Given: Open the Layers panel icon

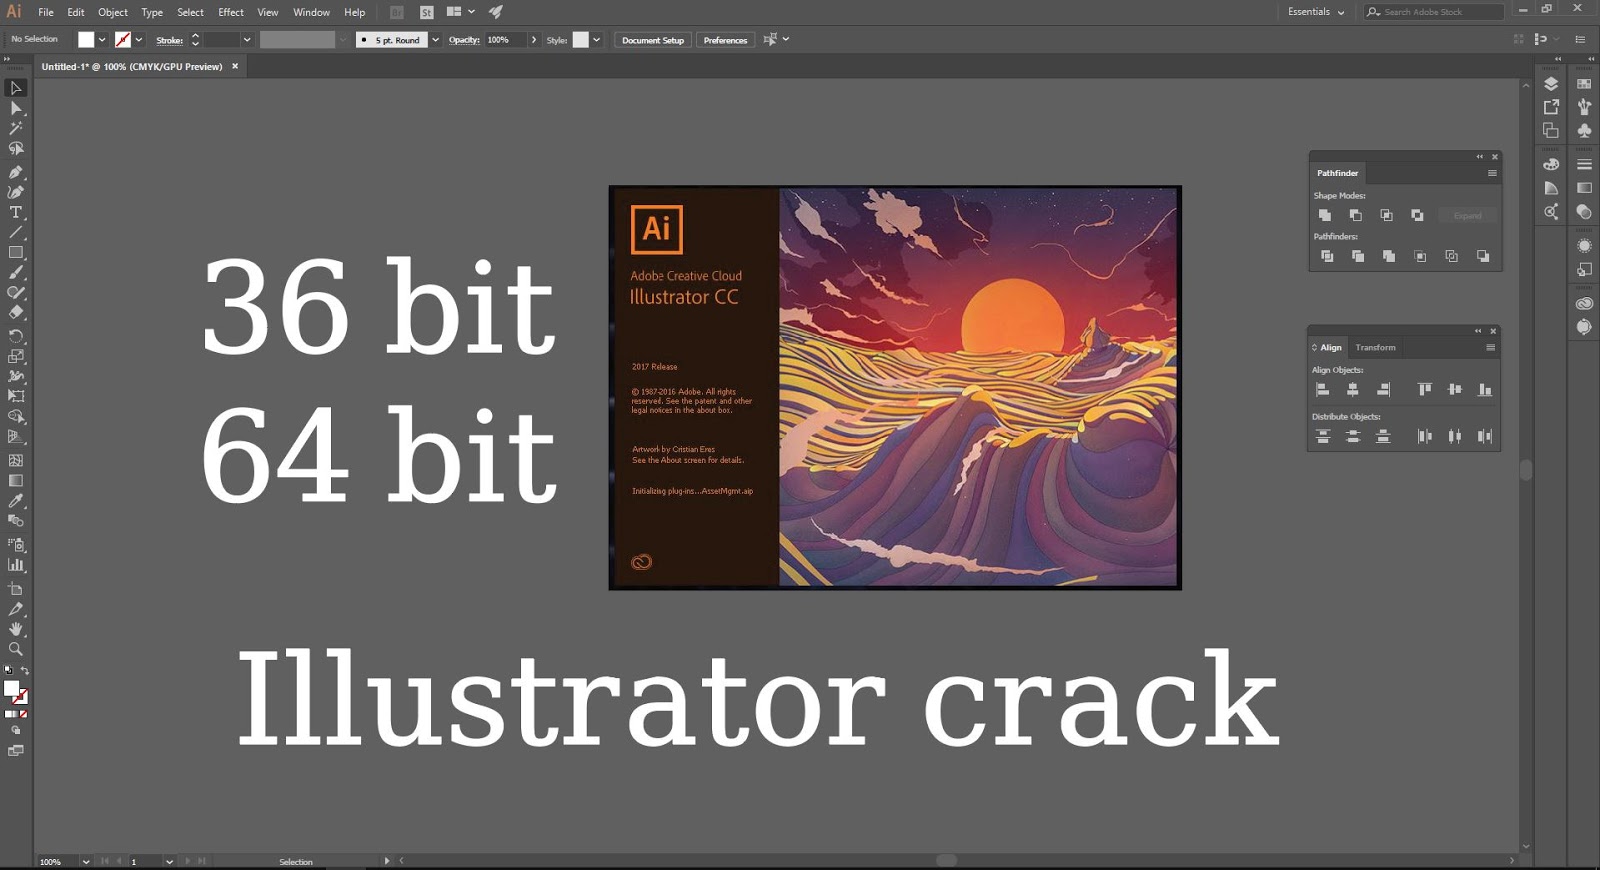Looking at the screenshot, I should 1551,84.
